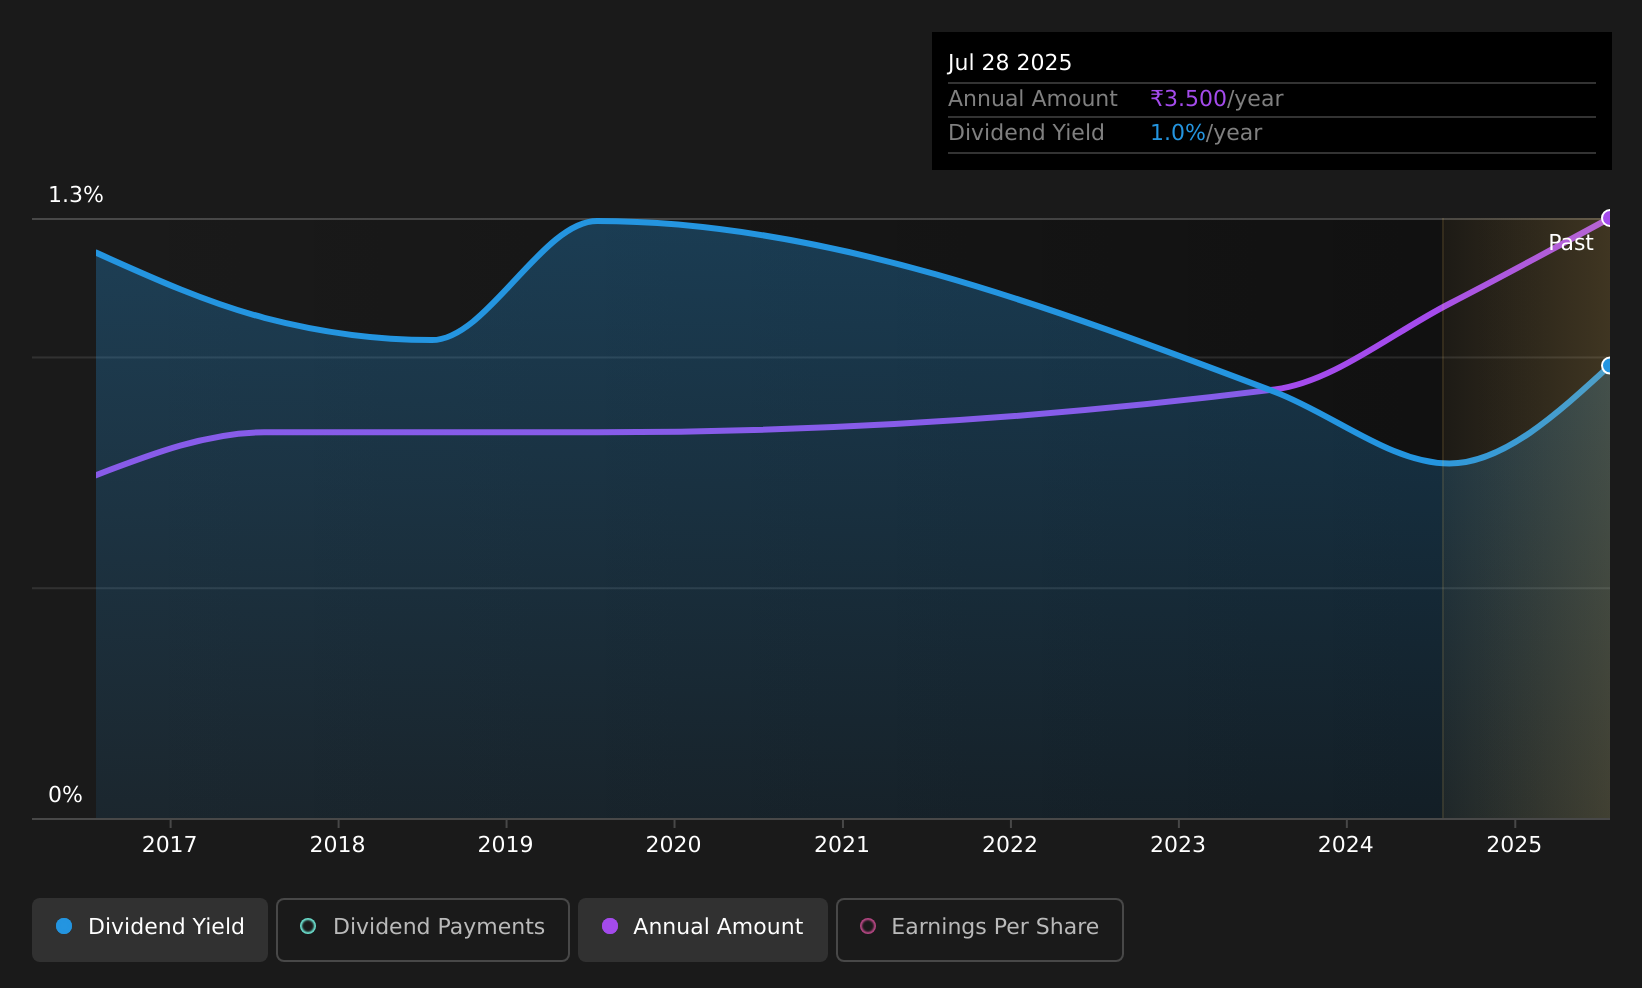Click the 'Dividend Yield' tooltip row label
1642x988 pixels.
point(1026,133)
